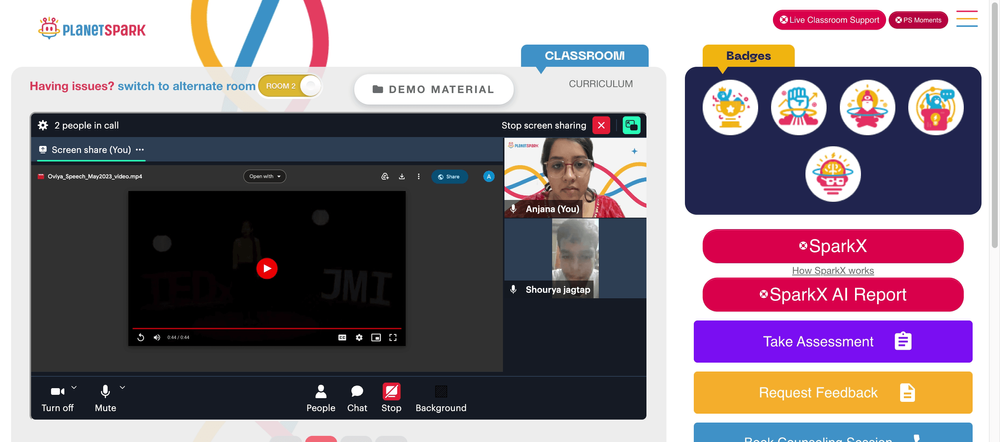The height and width of the screenshot is (442, 1000).
Task: Click the video progress bar
Action: tap(267, 328)
